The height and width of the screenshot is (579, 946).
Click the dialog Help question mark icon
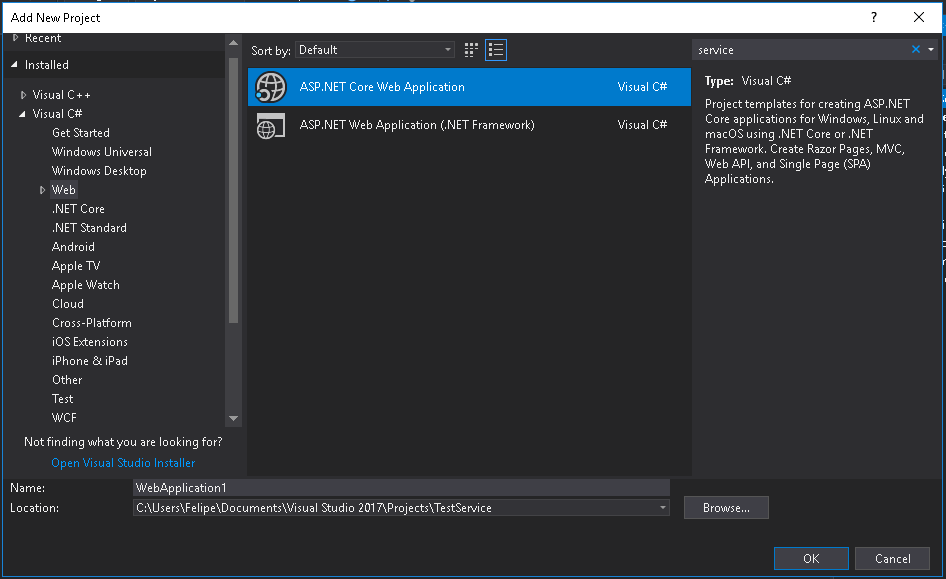tap(873, 17)
